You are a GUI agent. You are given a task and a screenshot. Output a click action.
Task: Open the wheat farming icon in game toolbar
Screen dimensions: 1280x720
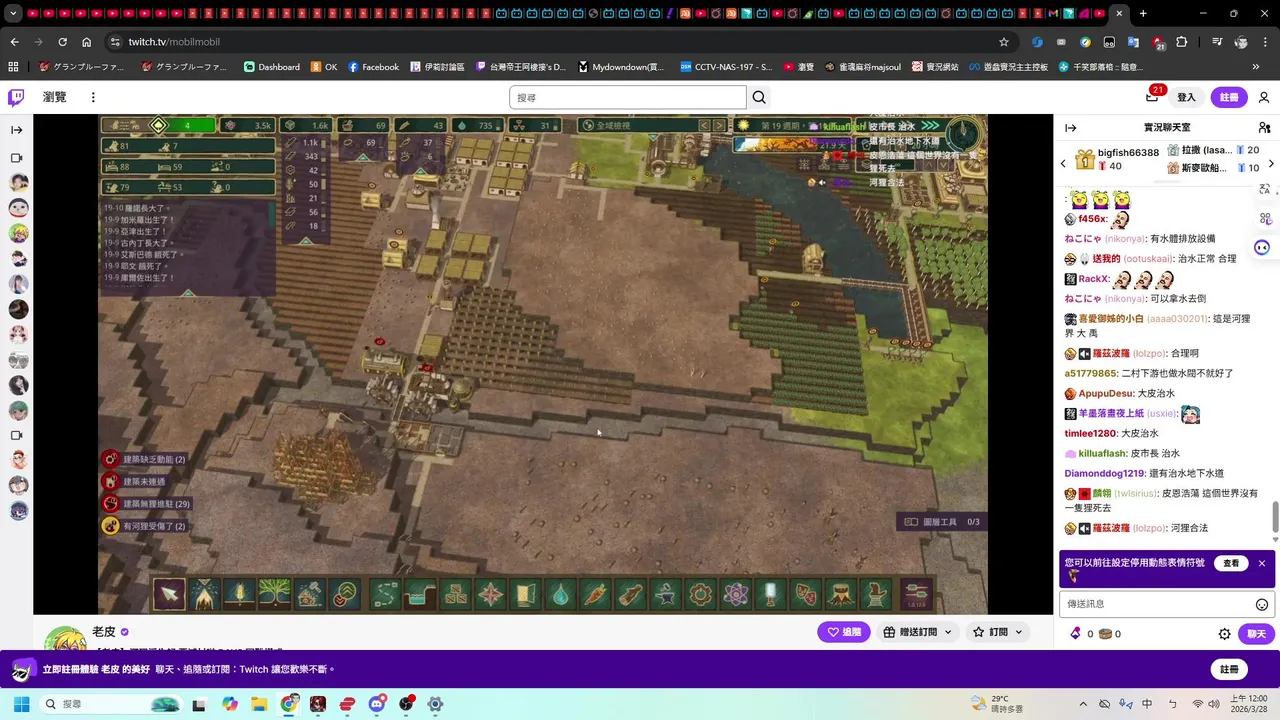click(x=239, y=594)
